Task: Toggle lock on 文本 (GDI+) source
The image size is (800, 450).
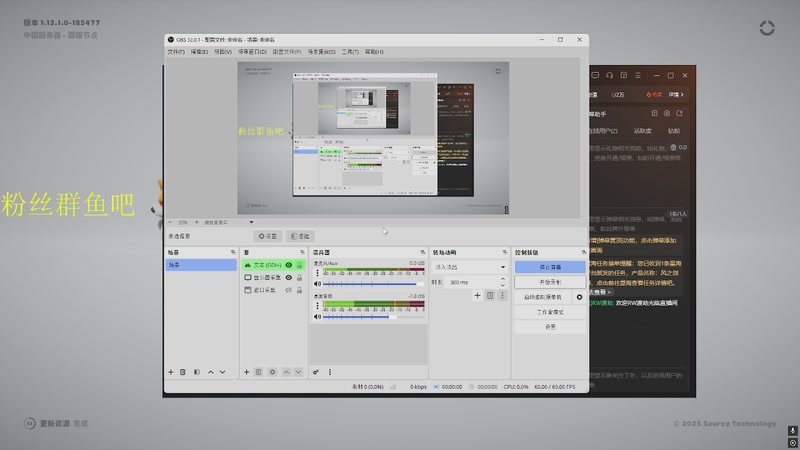Action: click(299, 265)
